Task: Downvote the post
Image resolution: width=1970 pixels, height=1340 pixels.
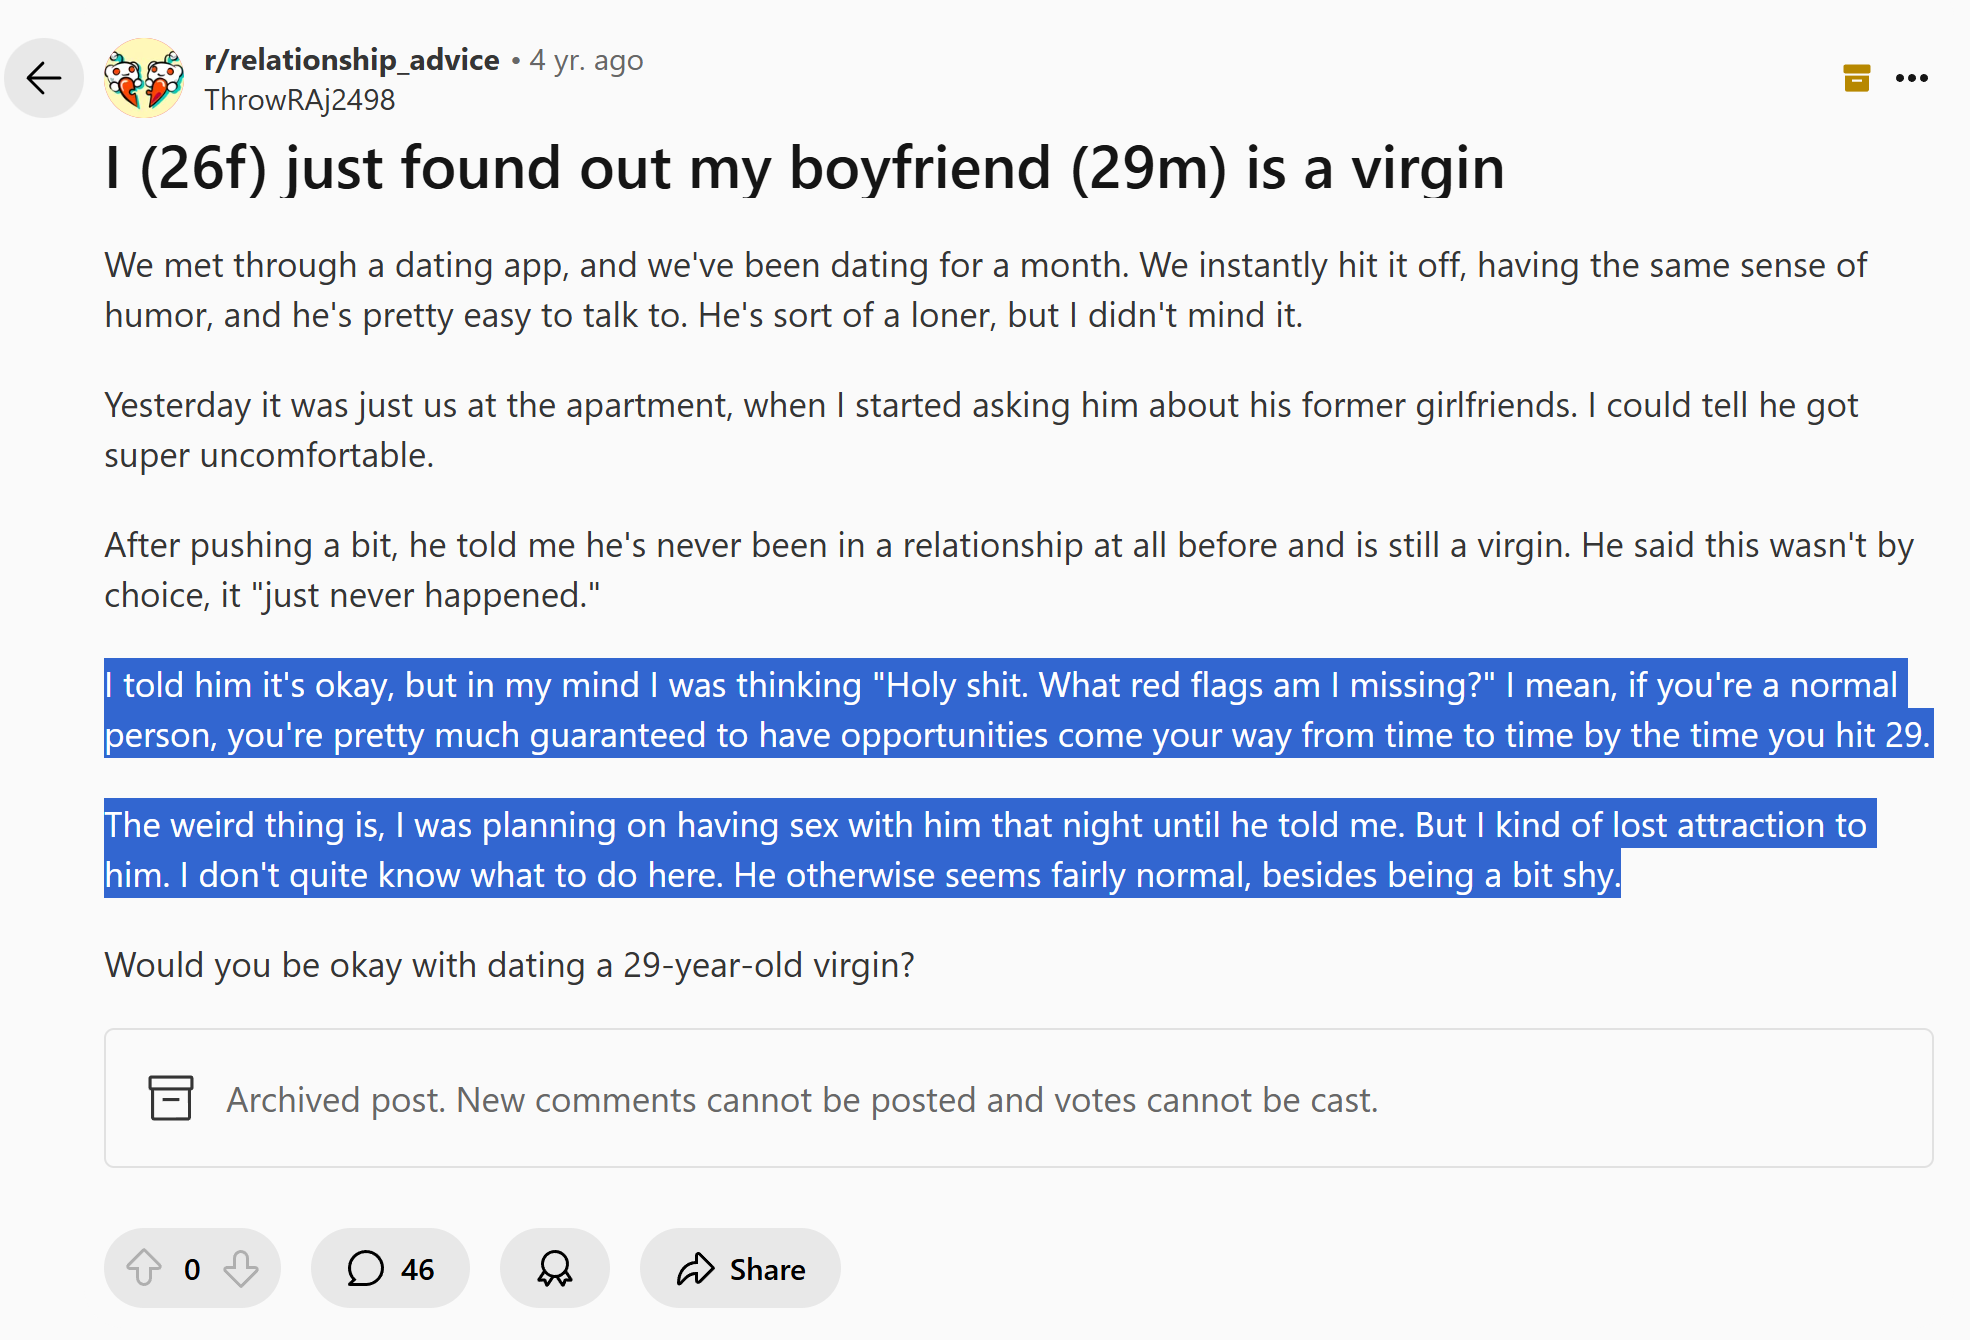Action: coord(241,1268)
